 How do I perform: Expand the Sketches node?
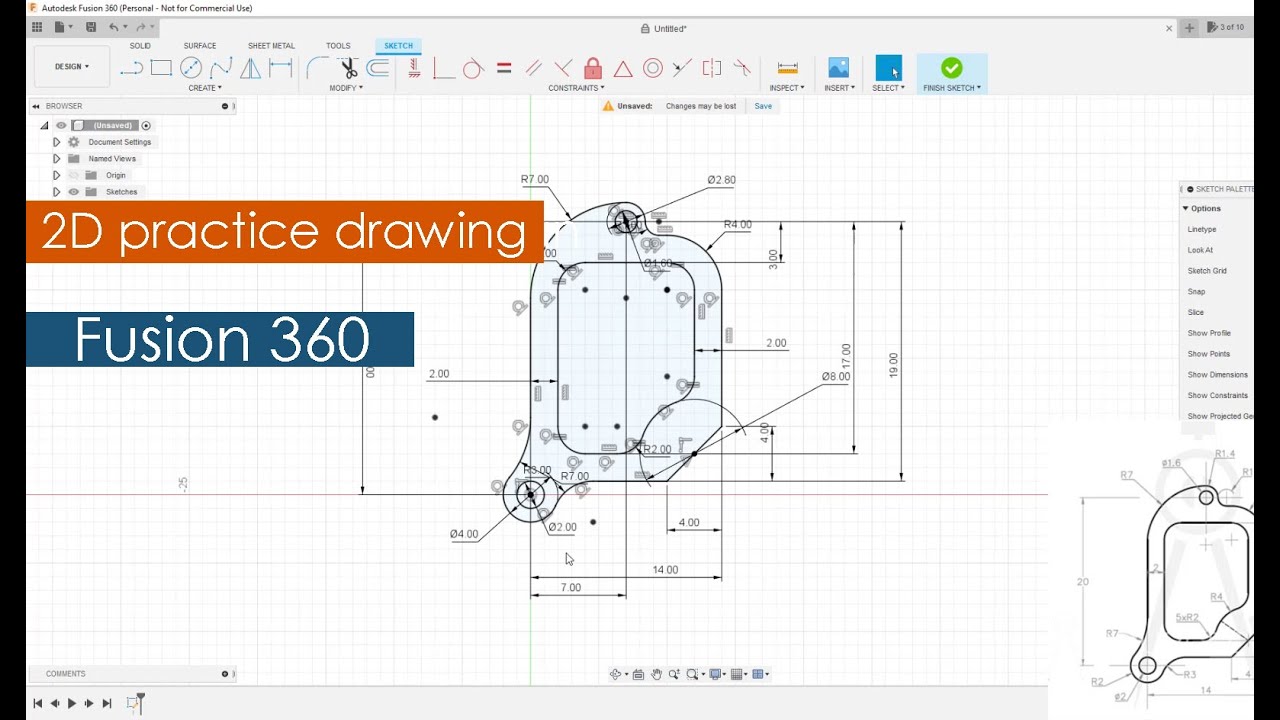point(57,191)
